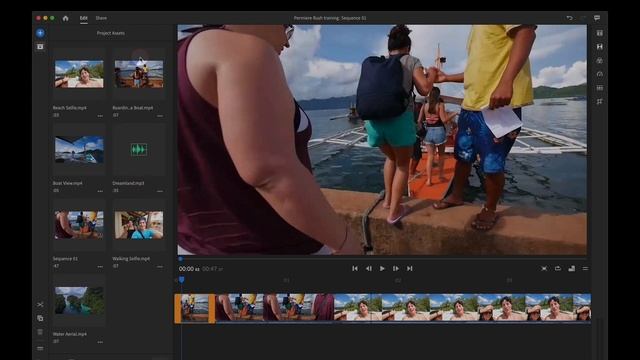Click the Dreamland.mp3 file name
Screen dimensions: 640x360
pos(128,183)
